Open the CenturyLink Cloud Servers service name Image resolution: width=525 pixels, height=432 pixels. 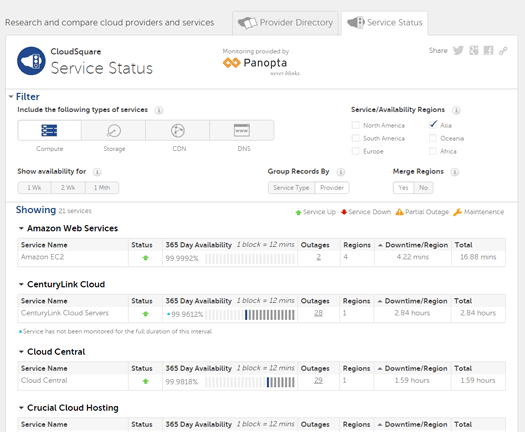(65, 313)
